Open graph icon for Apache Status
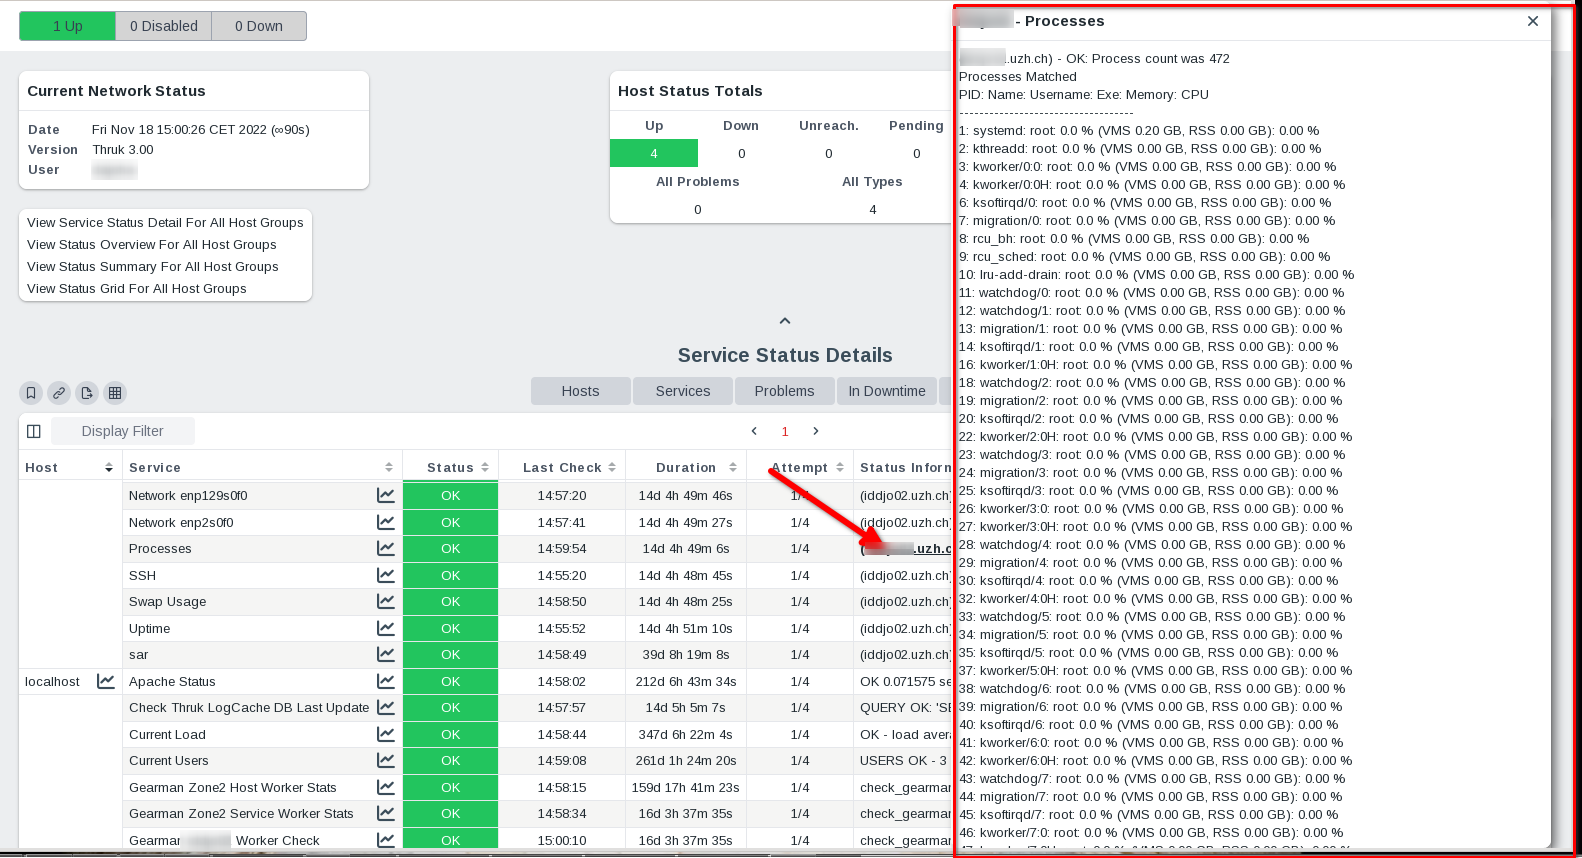The width and height of the screenshot is (1582, 858). 385,681
